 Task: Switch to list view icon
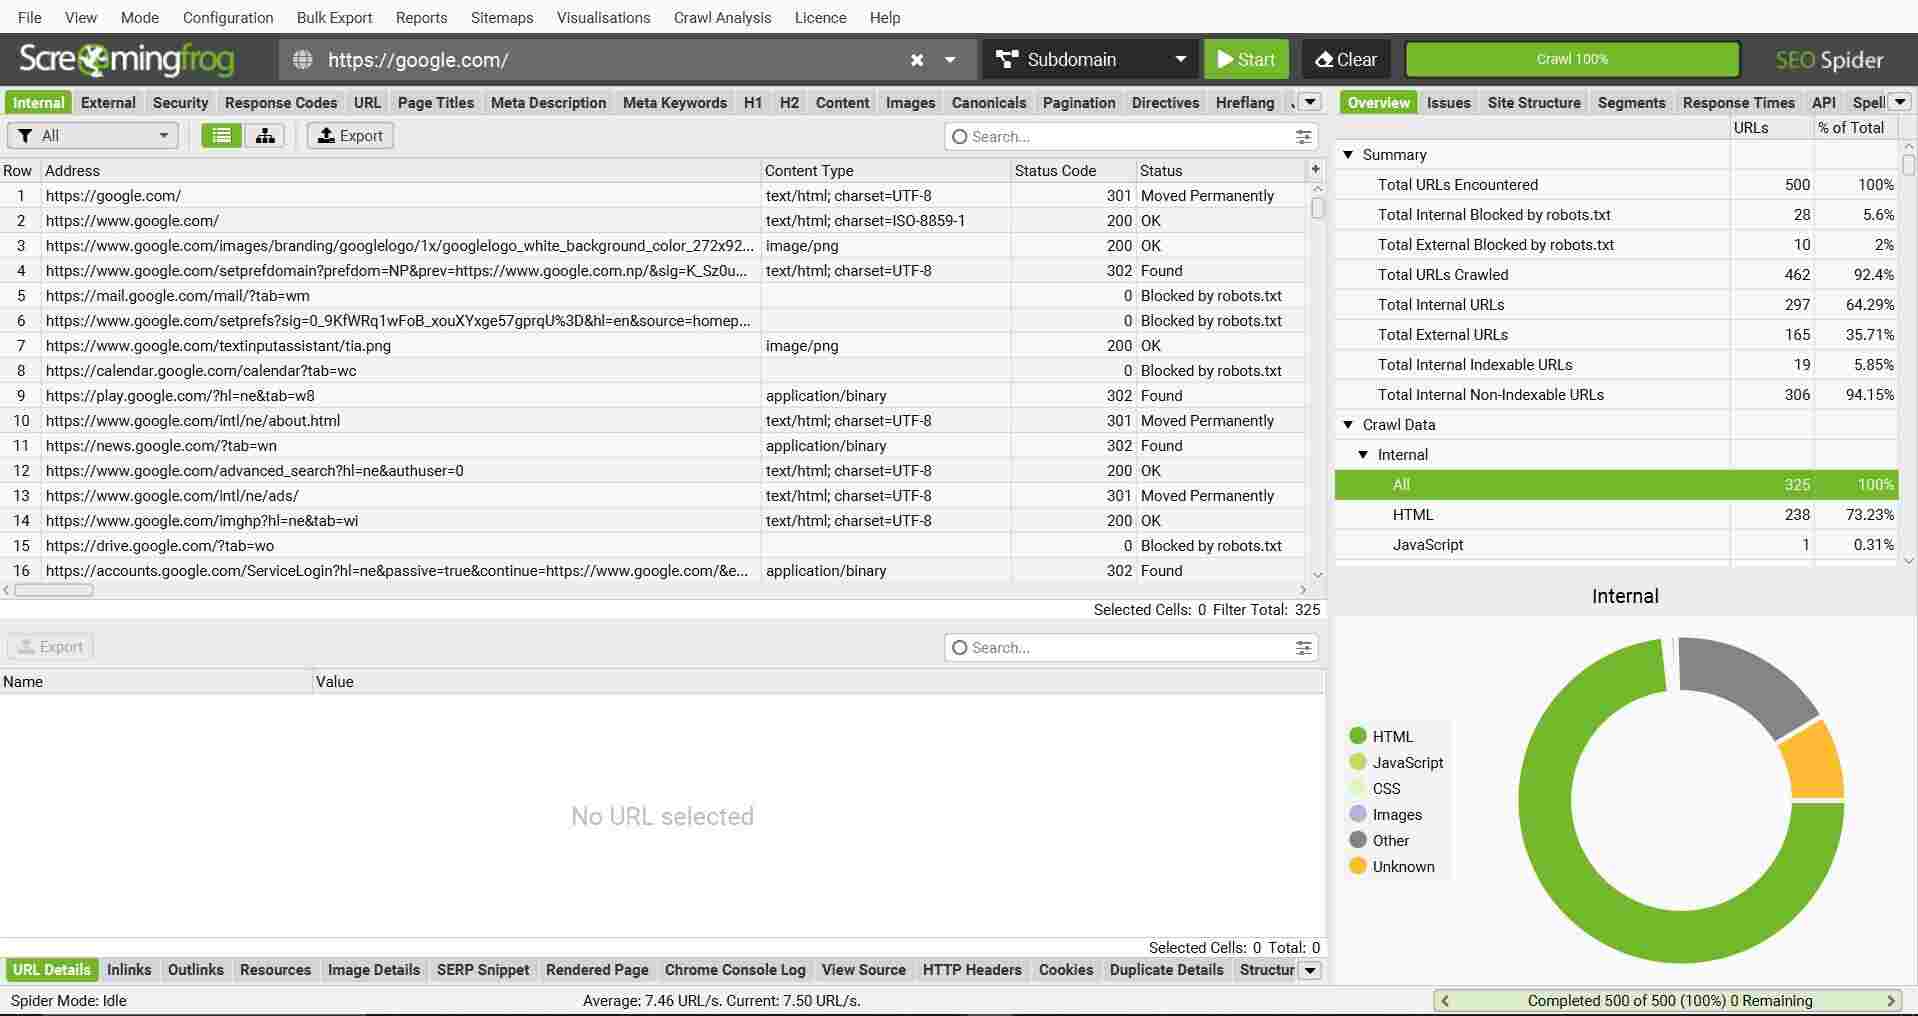[221, 136]
